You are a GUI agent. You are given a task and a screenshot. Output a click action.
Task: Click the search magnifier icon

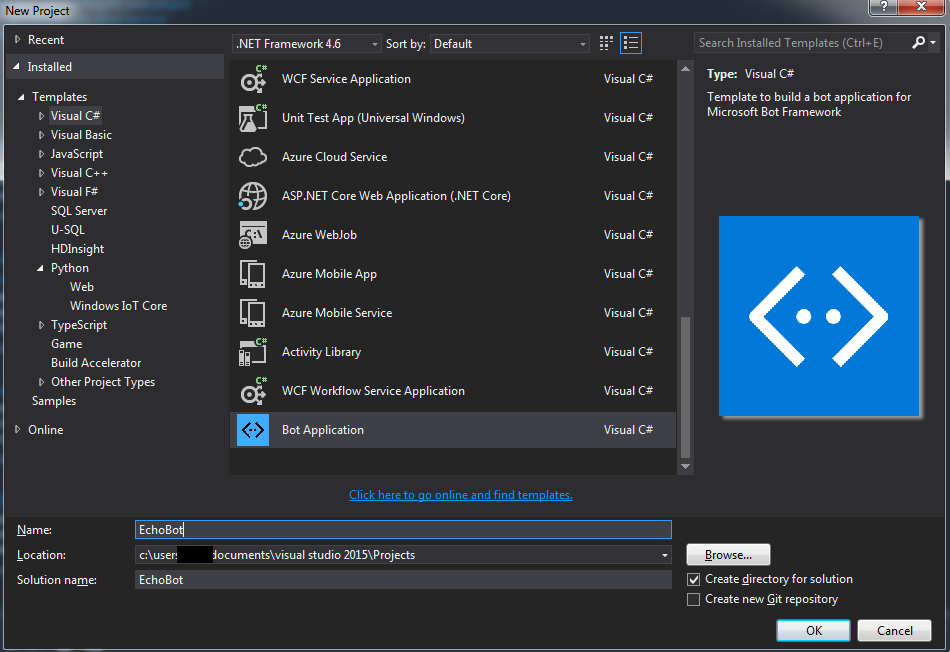tap(918, 42)
